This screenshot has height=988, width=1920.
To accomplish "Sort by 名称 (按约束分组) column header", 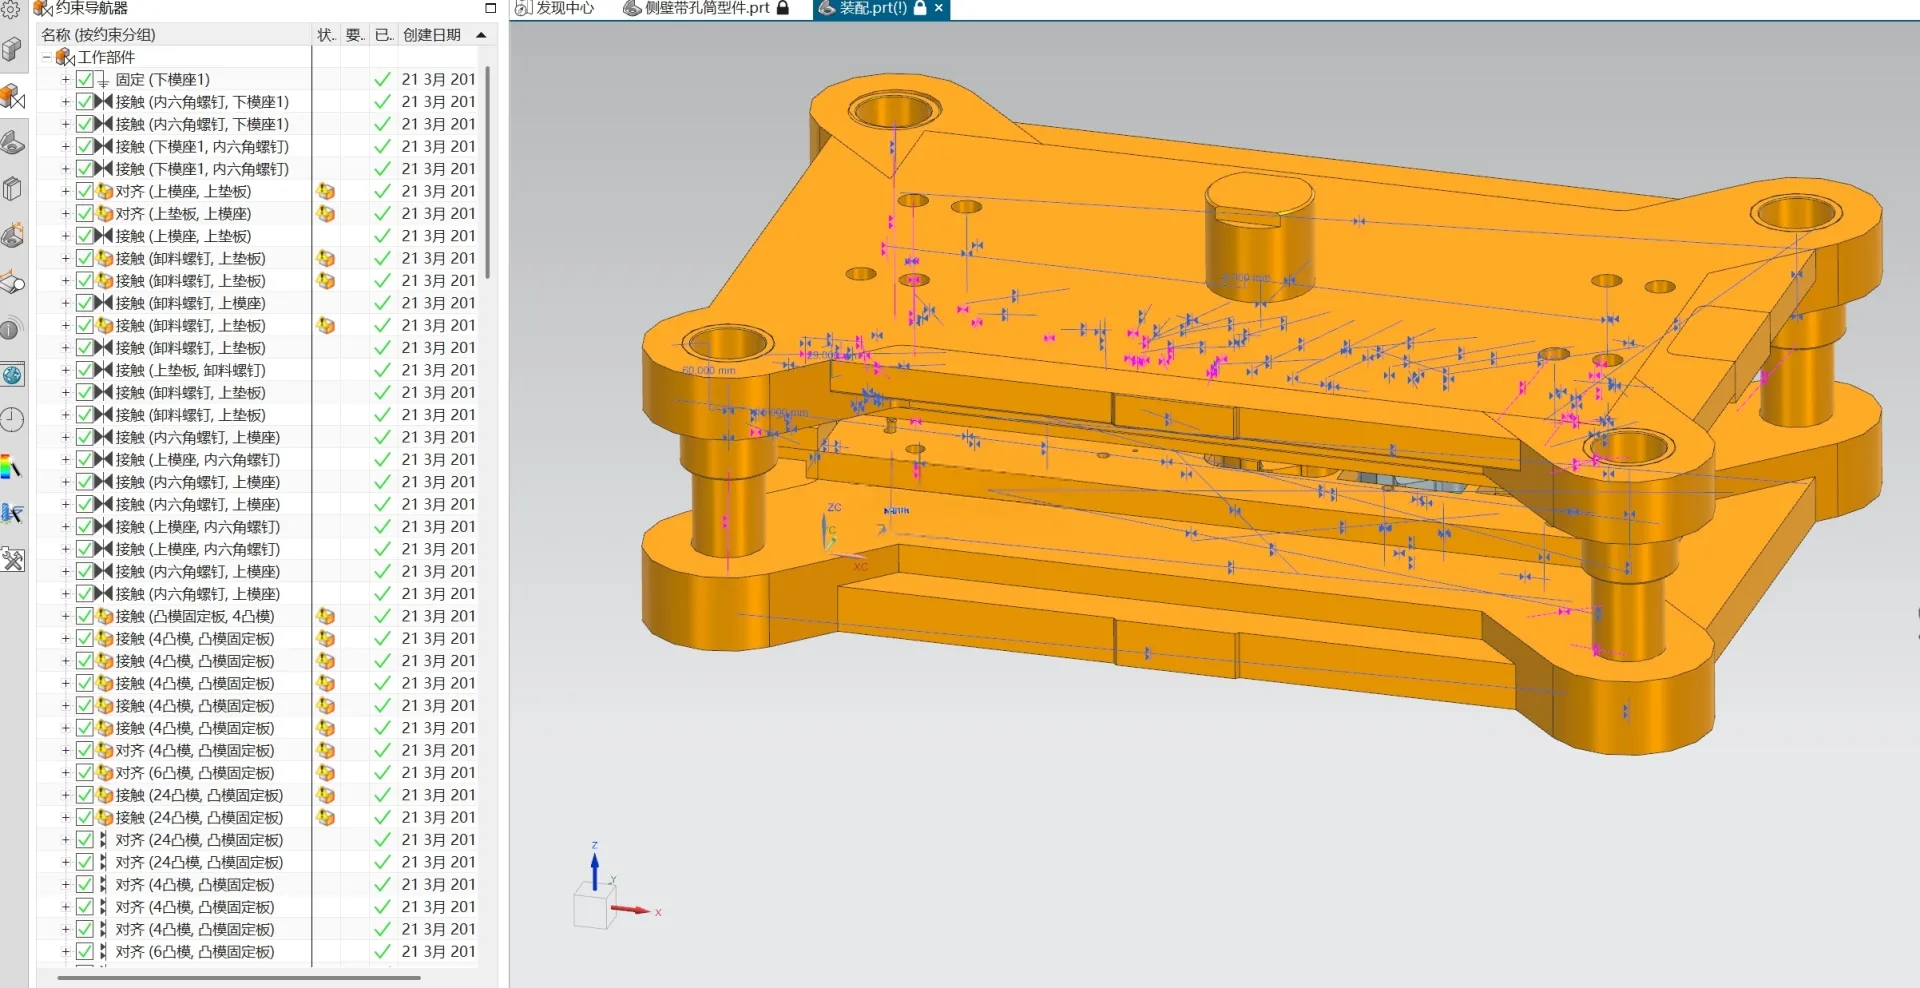I will pos(174,35).
